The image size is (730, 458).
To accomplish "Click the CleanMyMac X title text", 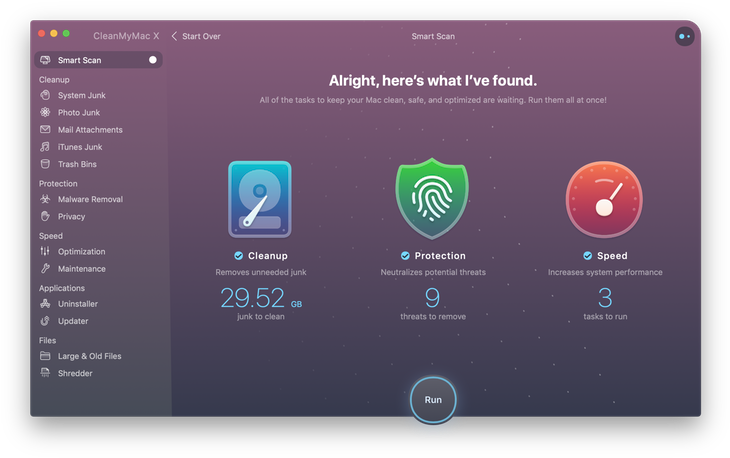I will [x=126, y=36].
